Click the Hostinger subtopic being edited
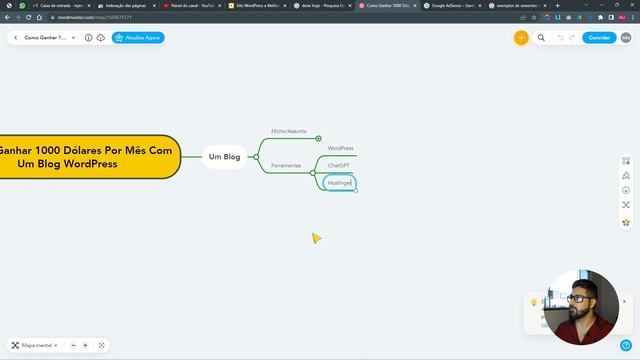 pos(340,183)
